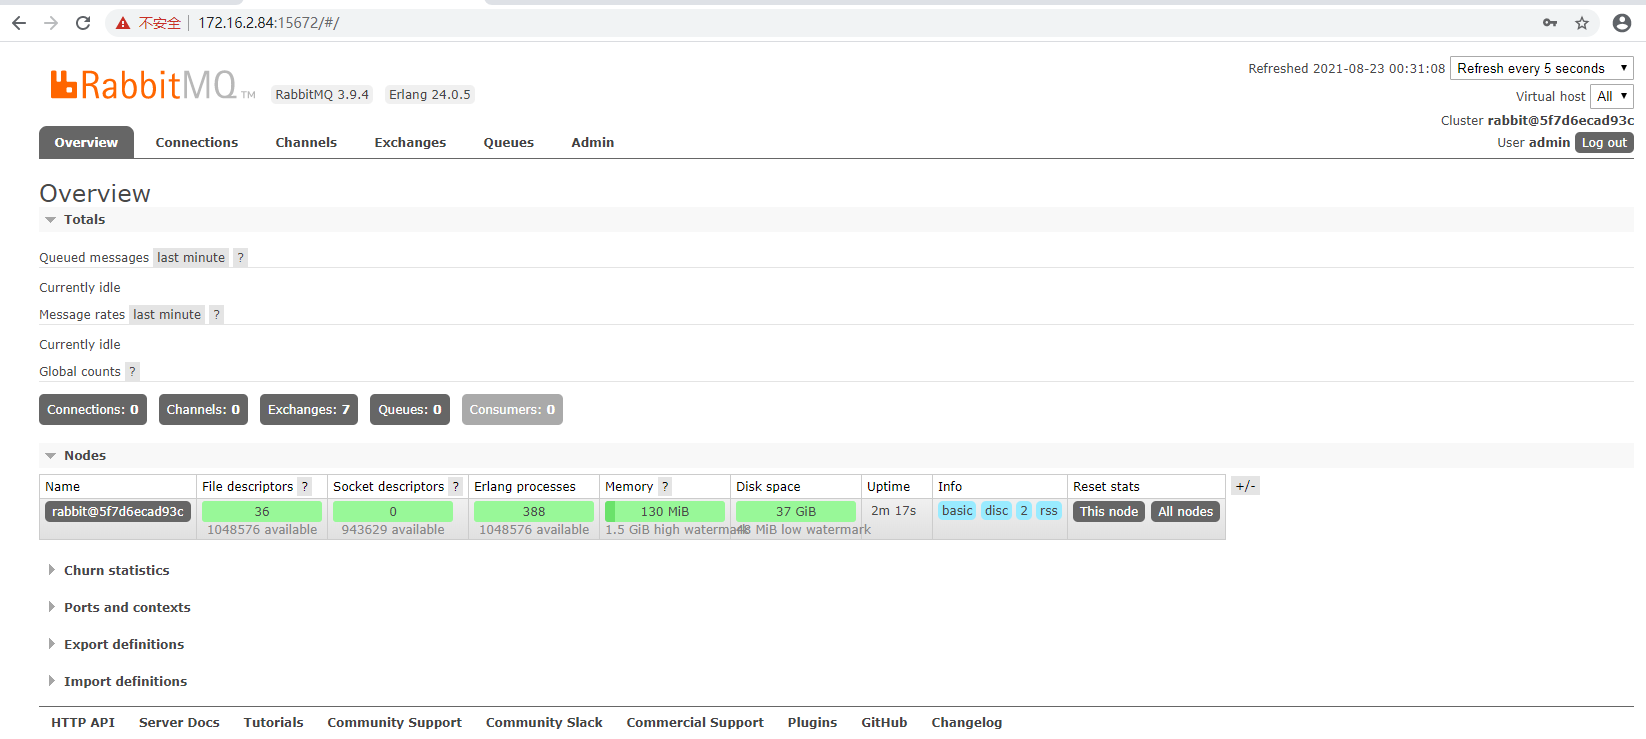Screen dimensions: 1646x739
Task: Expand Ports and contexts section
Action: 119,608
